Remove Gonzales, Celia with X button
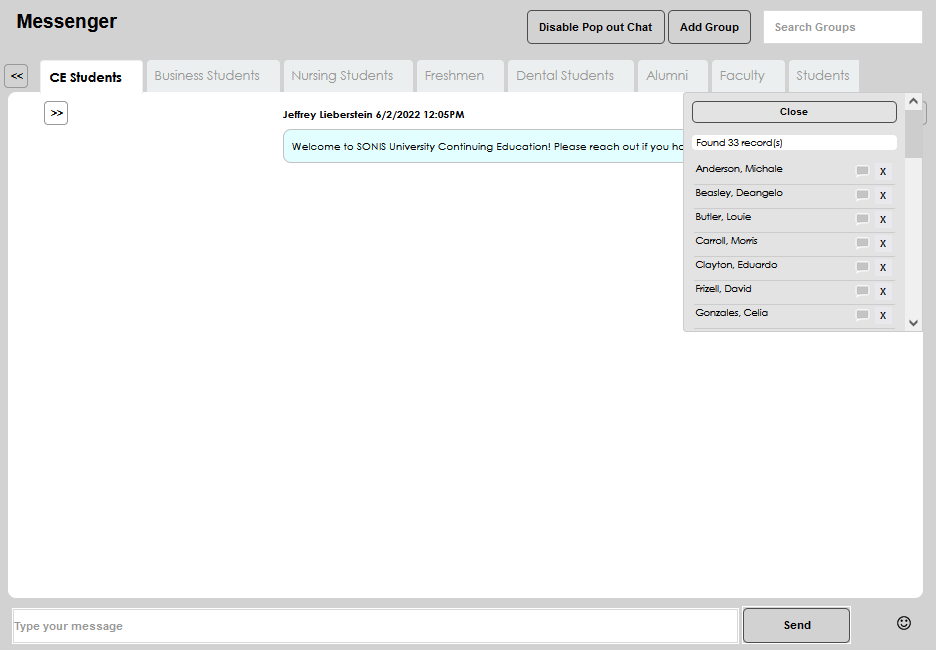936x650 pixels. pyautogui.click(x=883, y=315)
